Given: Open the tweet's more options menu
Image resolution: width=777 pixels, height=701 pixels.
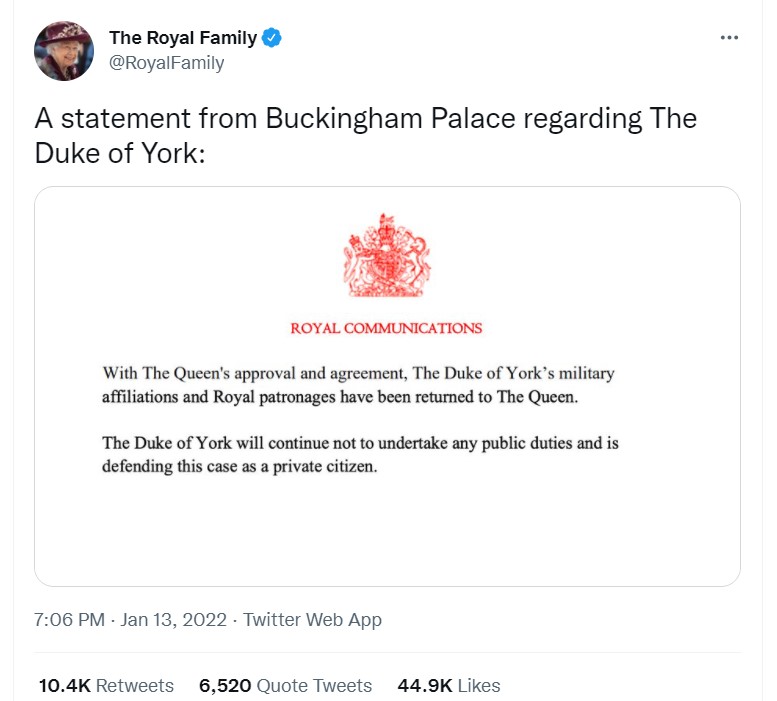Looking at the screenshot, I should 729,38.
